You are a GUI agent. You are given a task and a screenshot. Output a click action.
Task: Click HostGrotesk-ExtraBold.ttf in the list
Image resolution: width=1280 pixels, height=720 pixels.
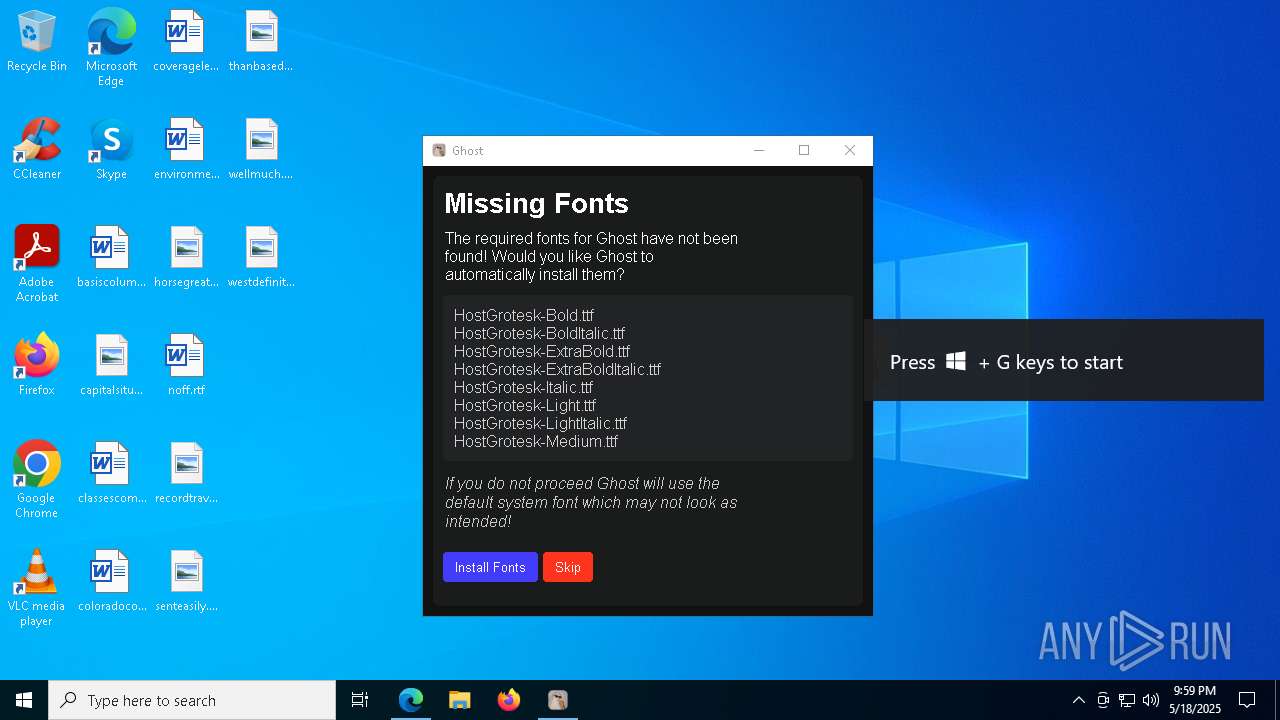(542, 352)
